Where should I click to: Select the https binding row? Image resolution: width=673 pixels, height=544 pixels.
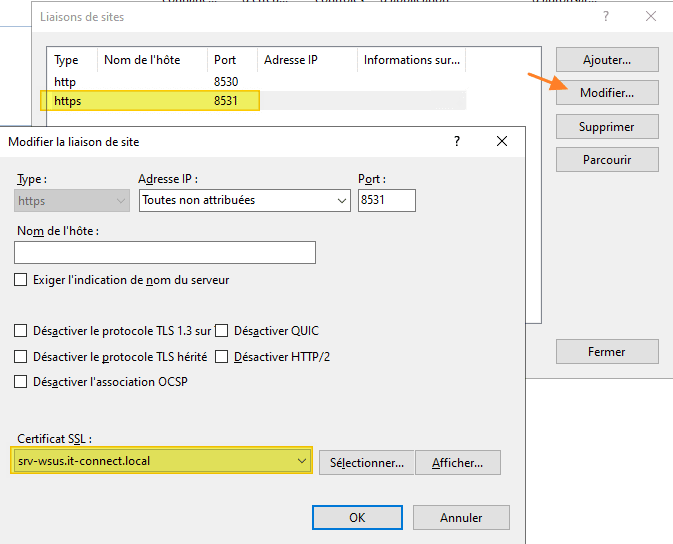click(150, 101)
